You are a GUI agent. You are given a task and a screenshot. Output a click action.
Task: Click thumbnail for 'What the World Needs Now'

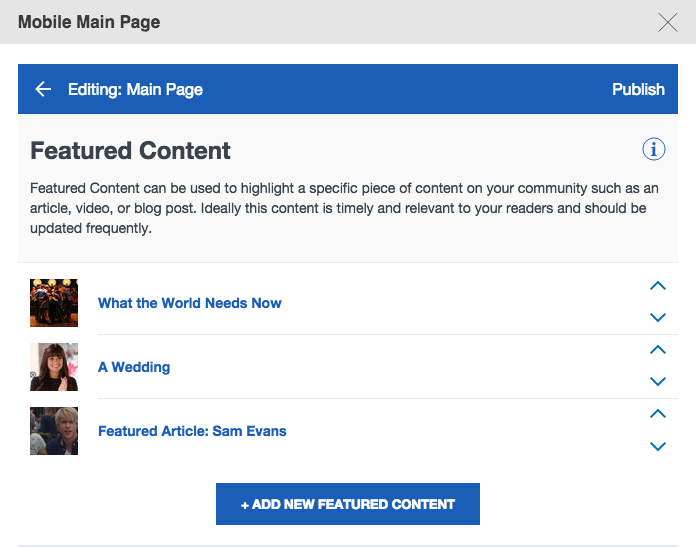pos(54,303)
